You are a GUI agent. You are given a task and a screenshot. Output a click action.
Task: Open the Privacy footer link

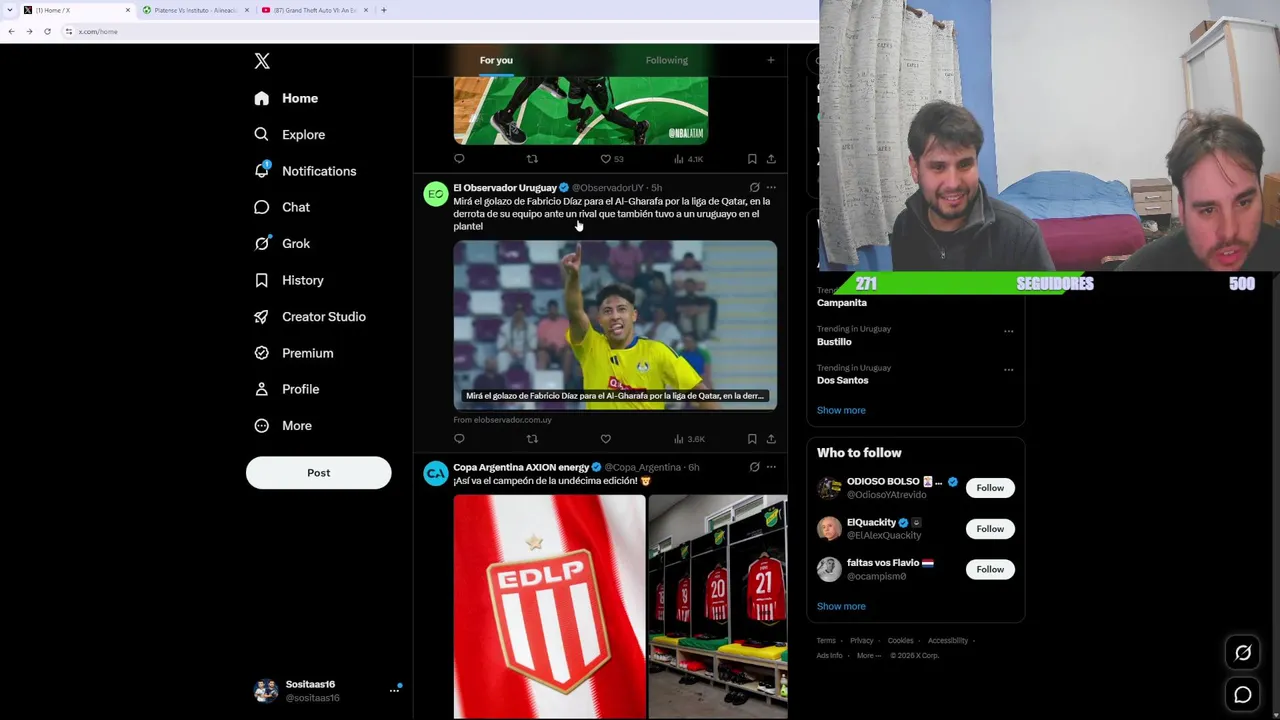pyautogui.click(x=862, y=641)
